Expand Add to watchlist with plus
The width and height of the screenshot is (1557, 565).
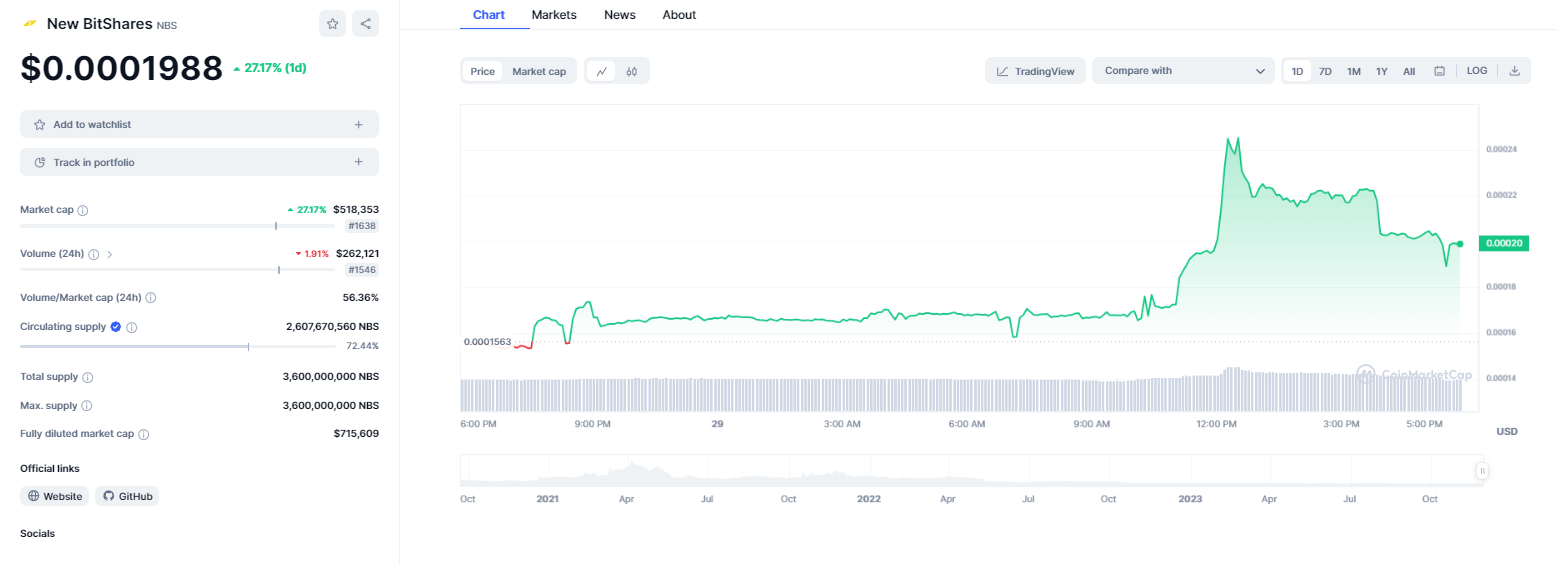[358, 125]
